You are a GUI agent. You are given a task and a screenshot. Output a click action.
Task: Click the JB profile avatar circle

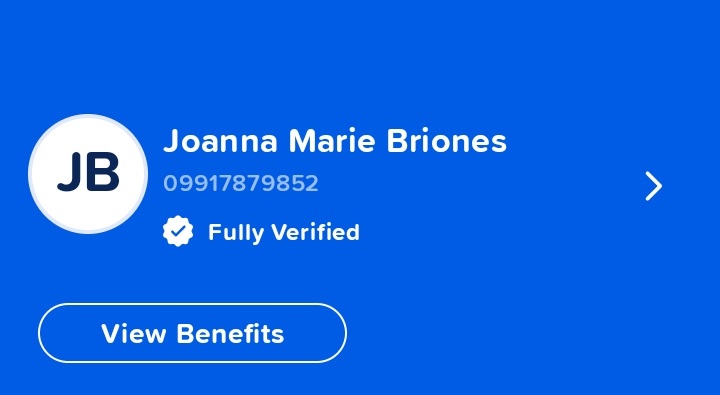(x=88, y=174)
